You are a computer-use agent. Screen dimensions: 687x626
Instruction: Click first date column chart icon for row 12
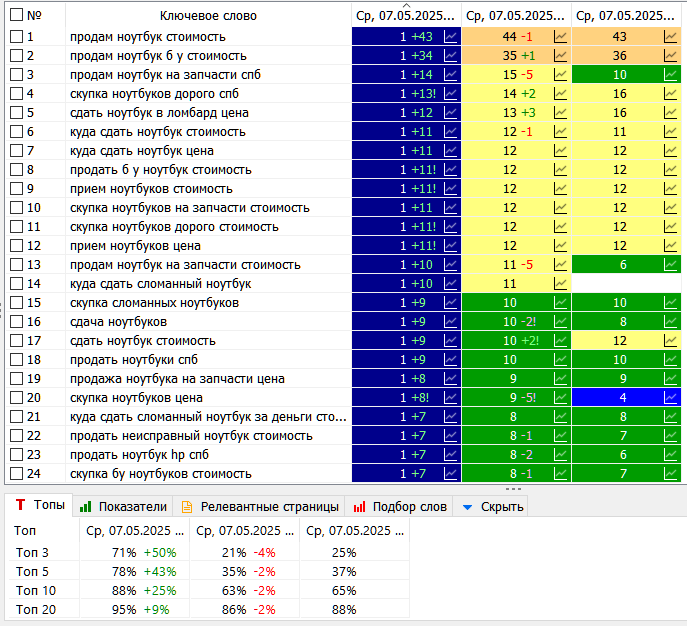coord(451,245)
